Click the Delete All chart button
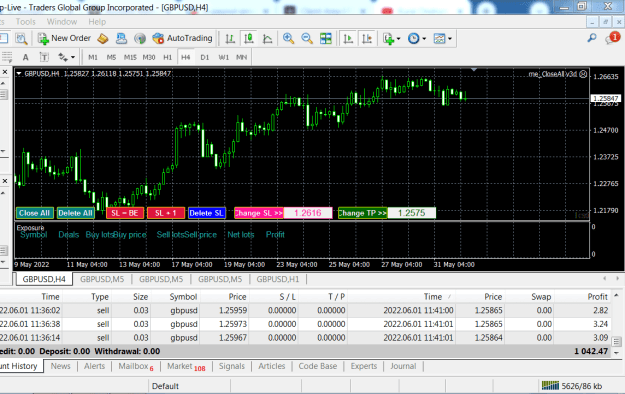 (x=75, y=213)
